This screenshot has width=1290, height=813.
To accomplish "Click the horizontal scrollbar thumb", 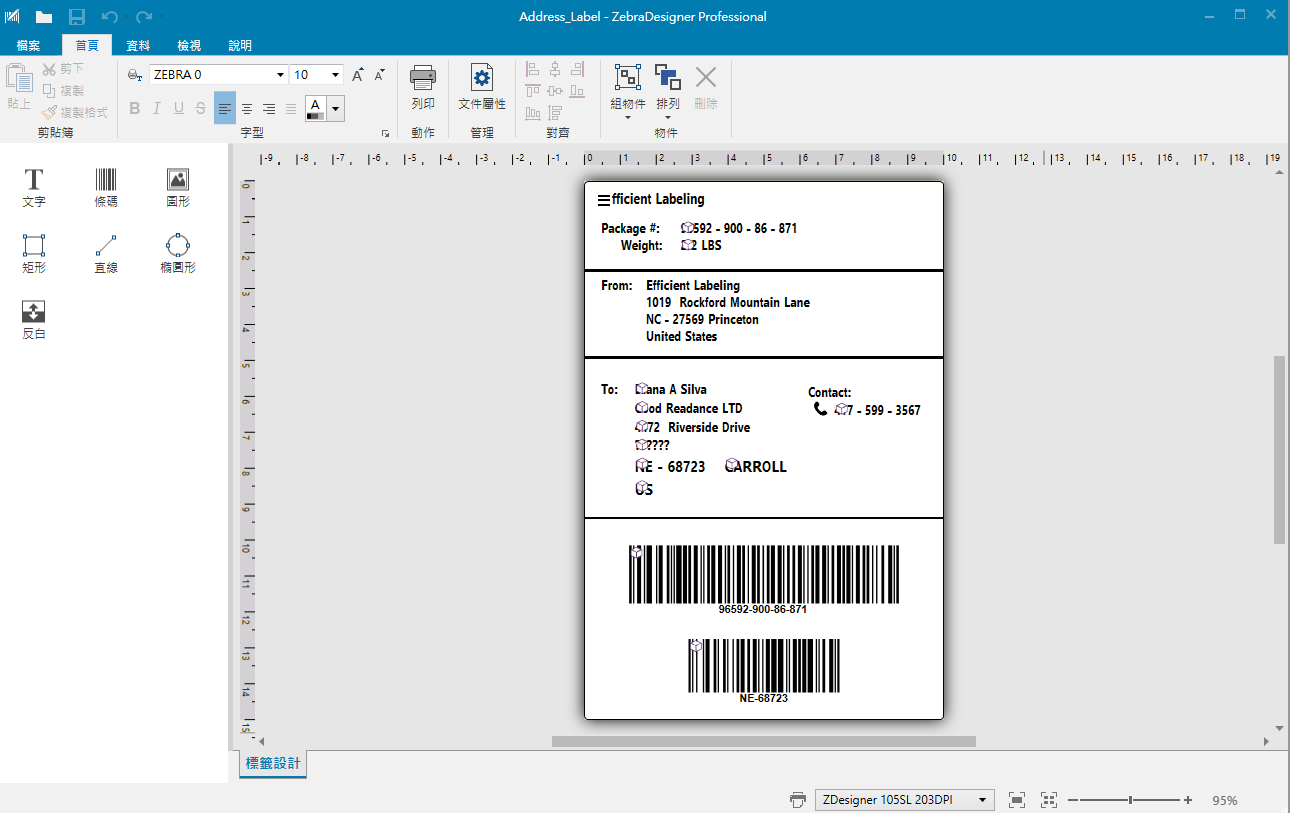I will 763,741.
